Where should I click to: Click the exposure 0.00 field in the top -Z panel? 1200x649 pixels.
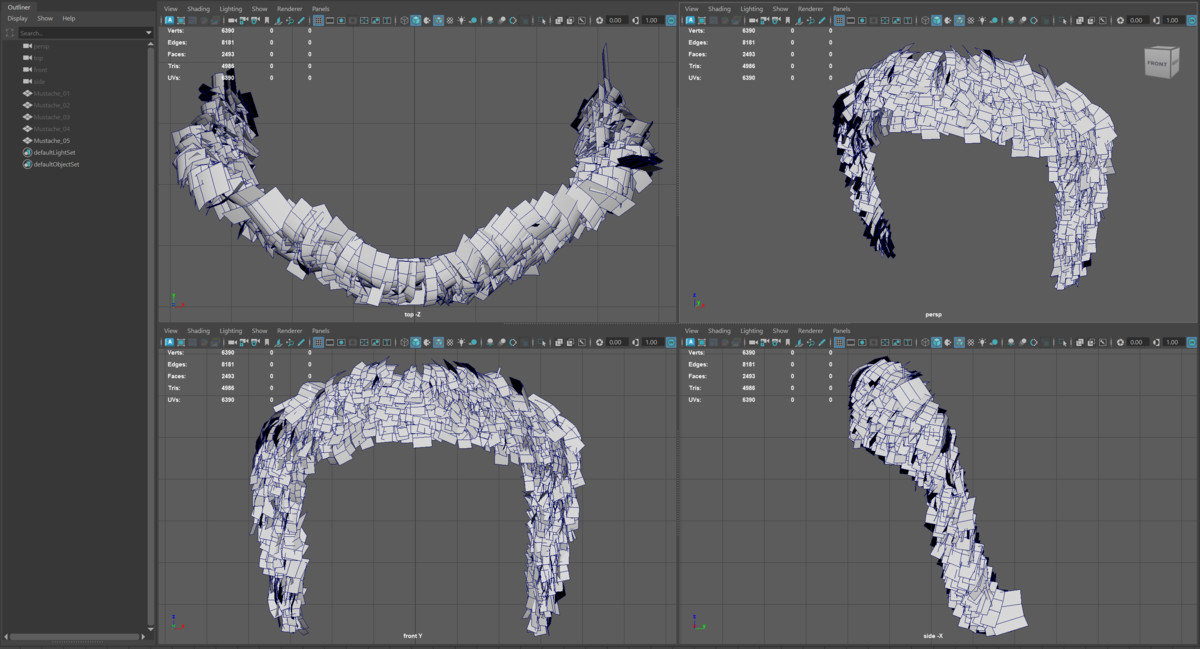[x=615, y=20]
